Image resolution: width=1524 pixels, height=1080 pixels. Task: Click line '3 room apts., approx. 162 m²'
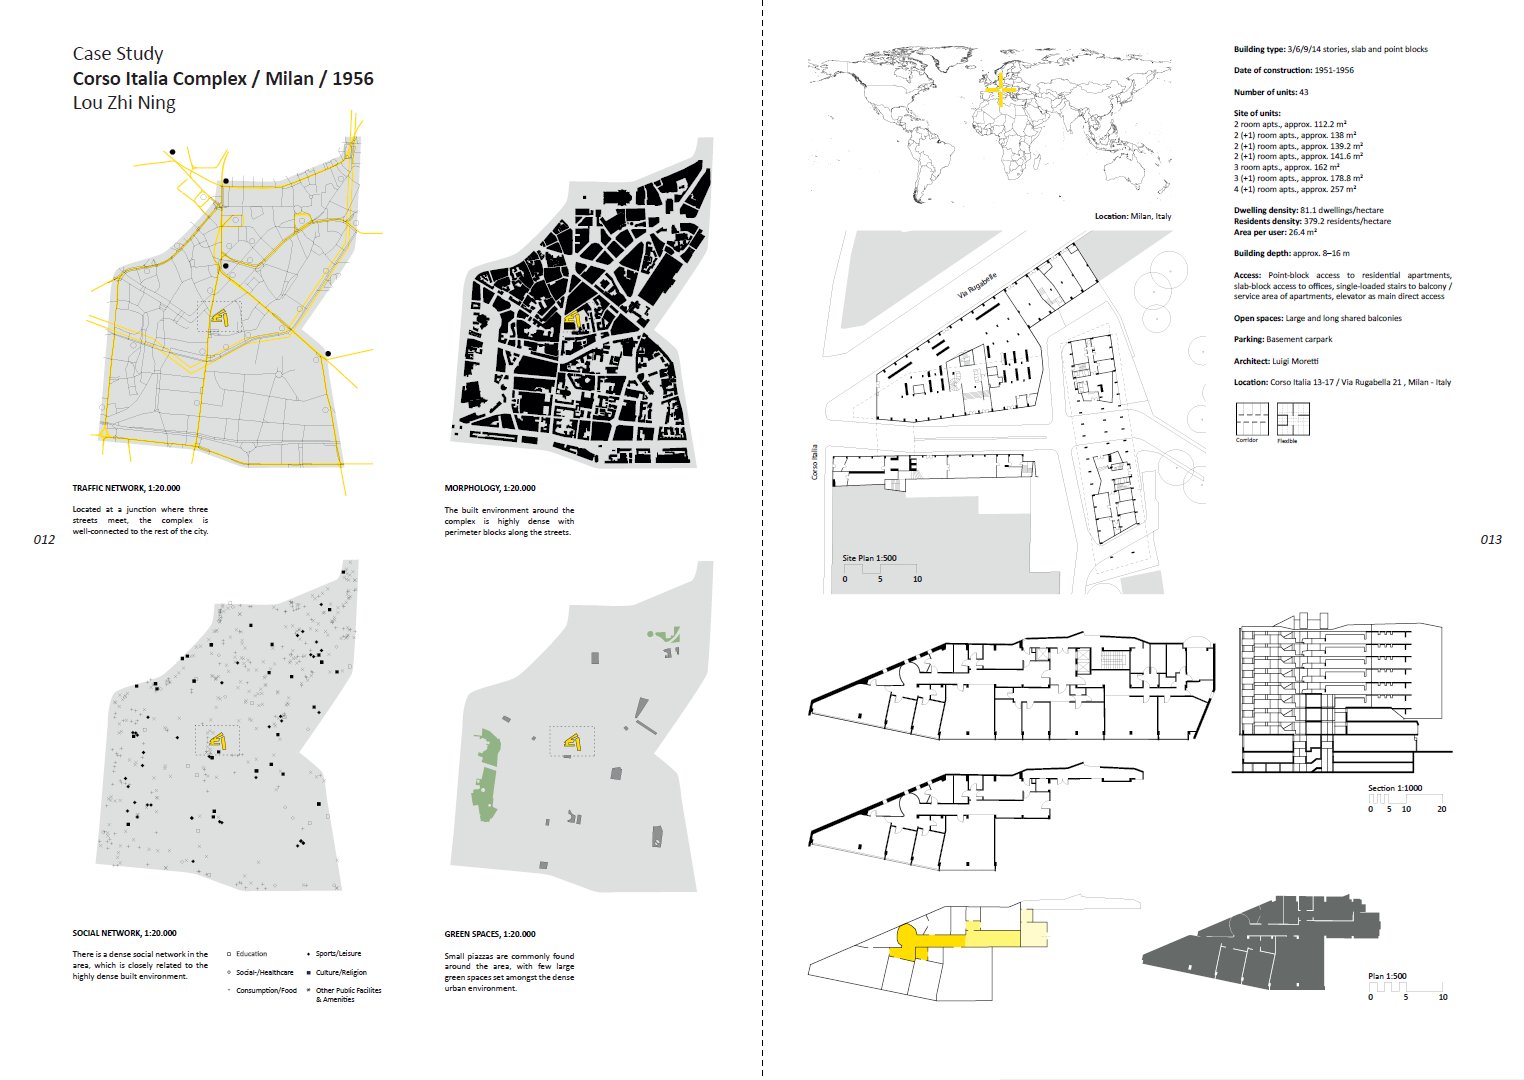(1287, 167)
